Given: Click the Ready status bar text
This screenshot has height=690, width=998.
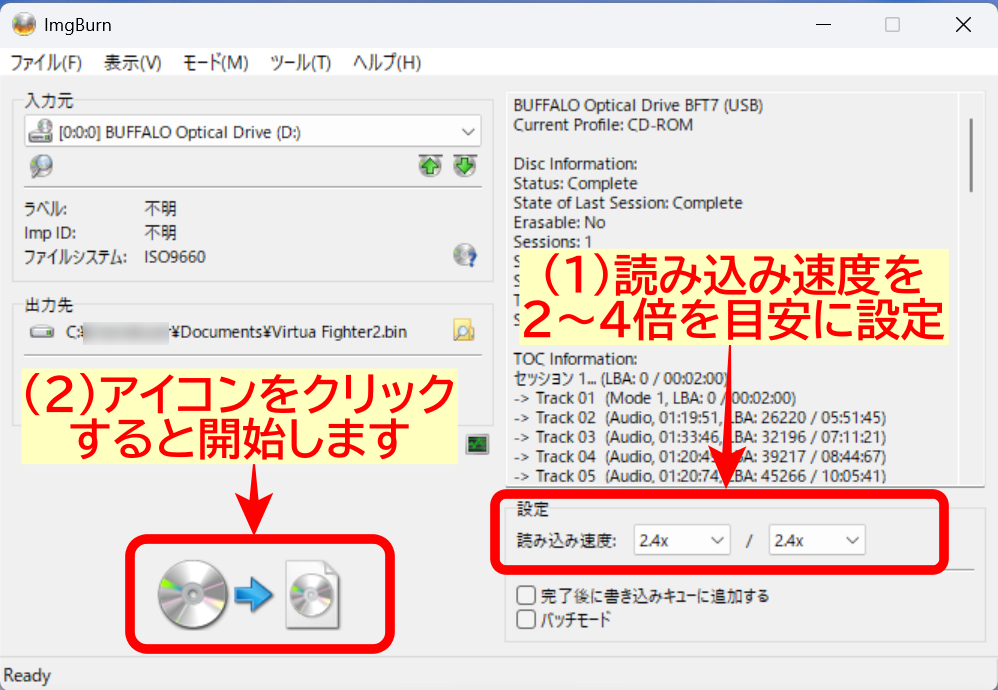Looking at the screenshot, I should coord(27,675).
